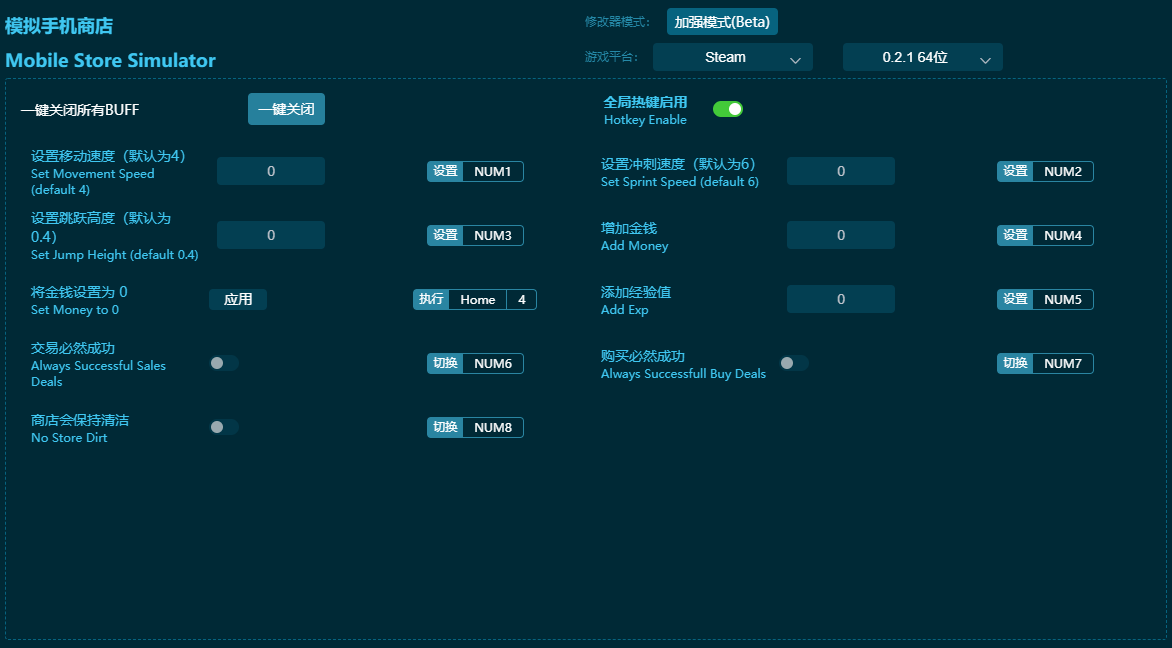This screenshot has width=1172, height=648.
Task: Click the NUM1 hotkey set button
Action: pos(476,171)
